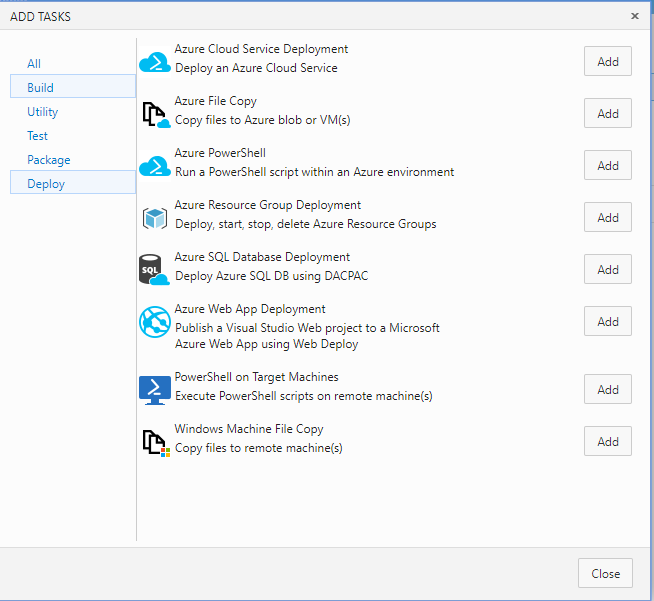Viewport: 654px width, 601px height.
Task: Click the Azure PowerShell cloud icon
Action: (x=155, y=166)
